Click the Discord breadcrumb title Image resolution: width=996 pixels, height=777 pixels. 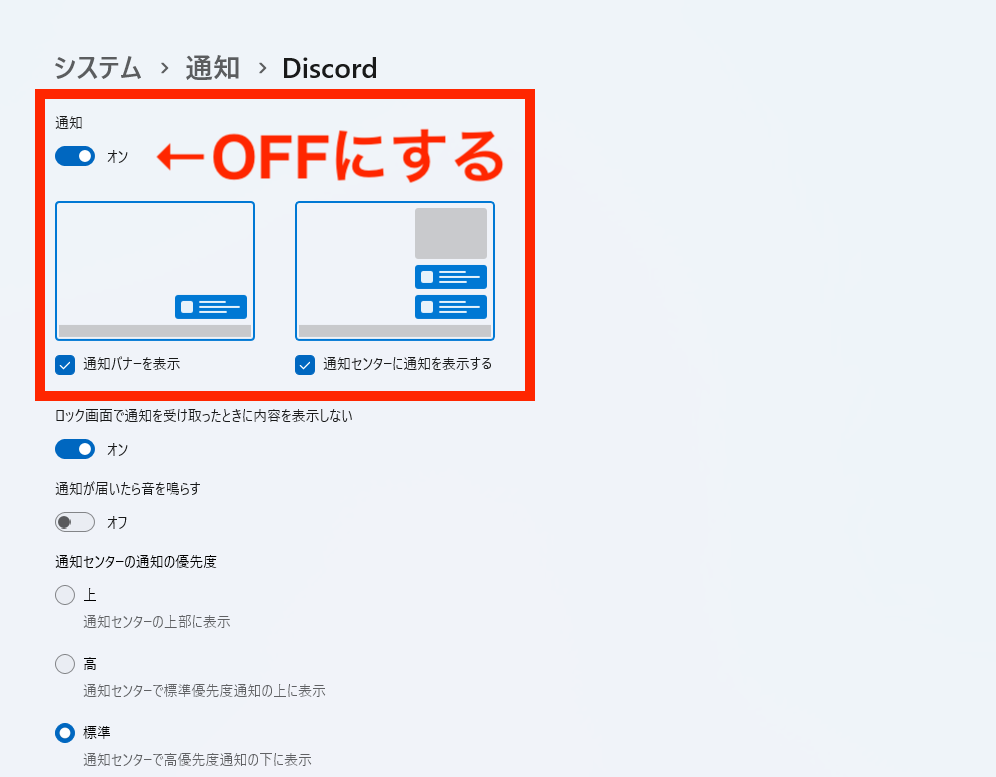point(330,68)
